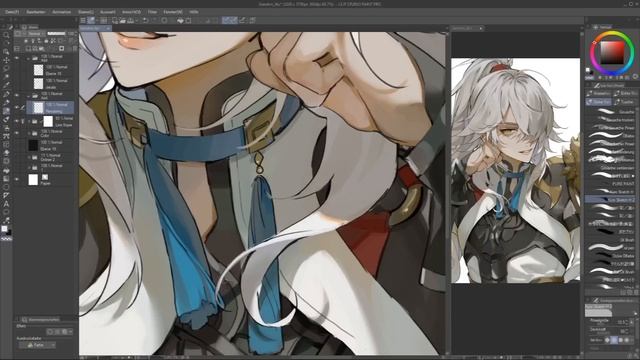Toggle the middle blending mode button in tool property
This screenshot has height=360, width=640.
tap(614, 340)
